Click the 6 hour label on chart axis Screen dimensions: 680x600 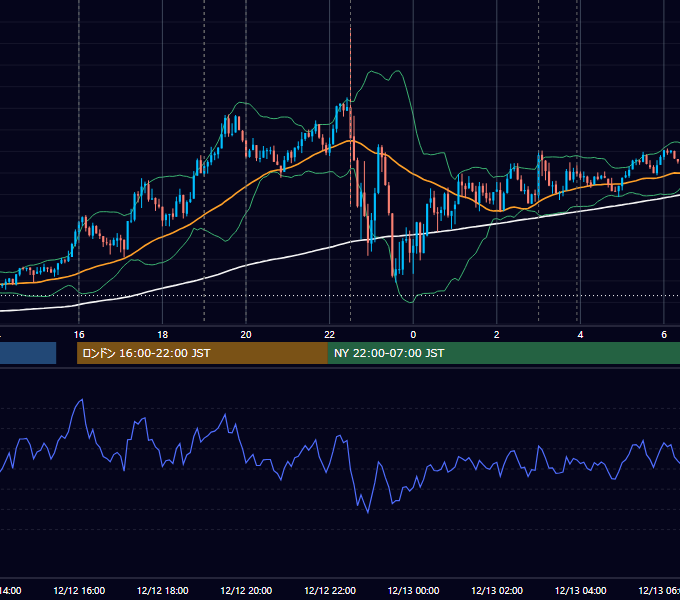click(x=664, y=334)
